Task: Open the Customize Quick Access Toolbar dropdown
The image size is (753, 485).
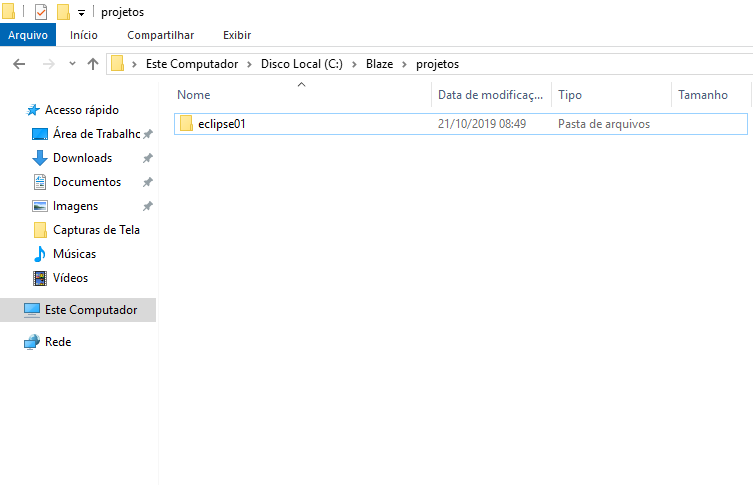Action: pos(81,13)
